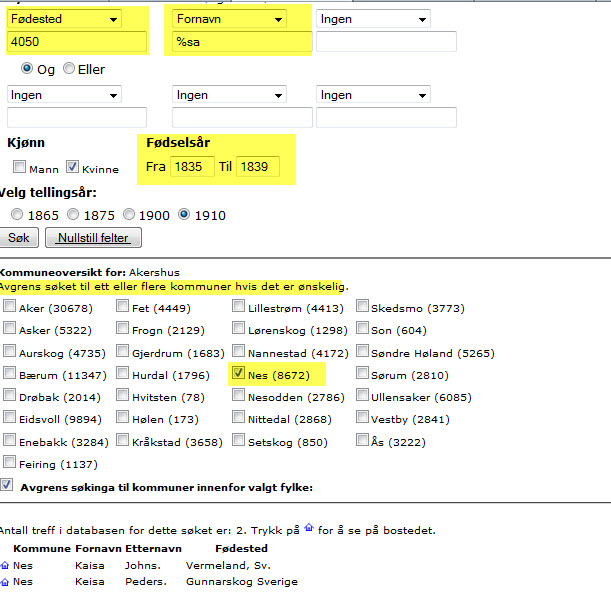This screenshot has height=596, width=611.
Task: Click empty field under second-row right Ingen
Action: coord(386,117)
